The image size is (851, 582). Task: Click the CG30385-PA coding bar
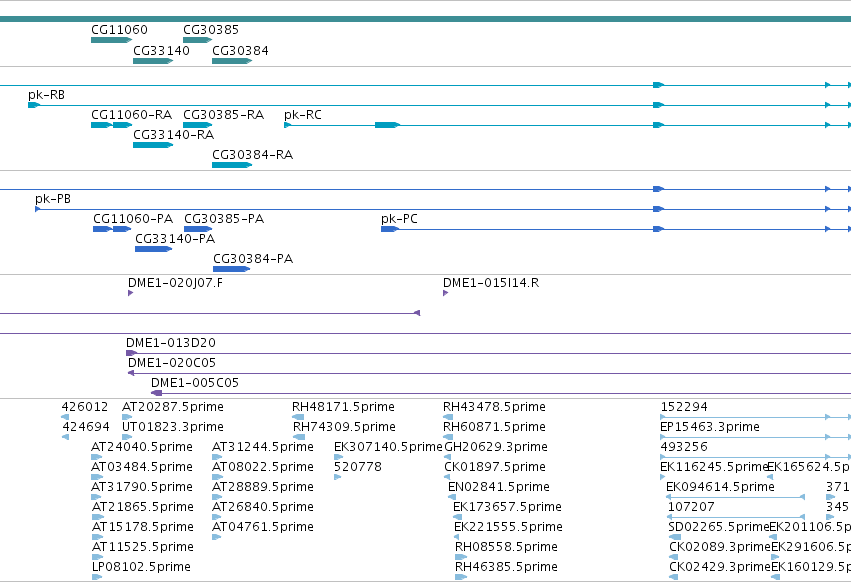click(198, 229)
